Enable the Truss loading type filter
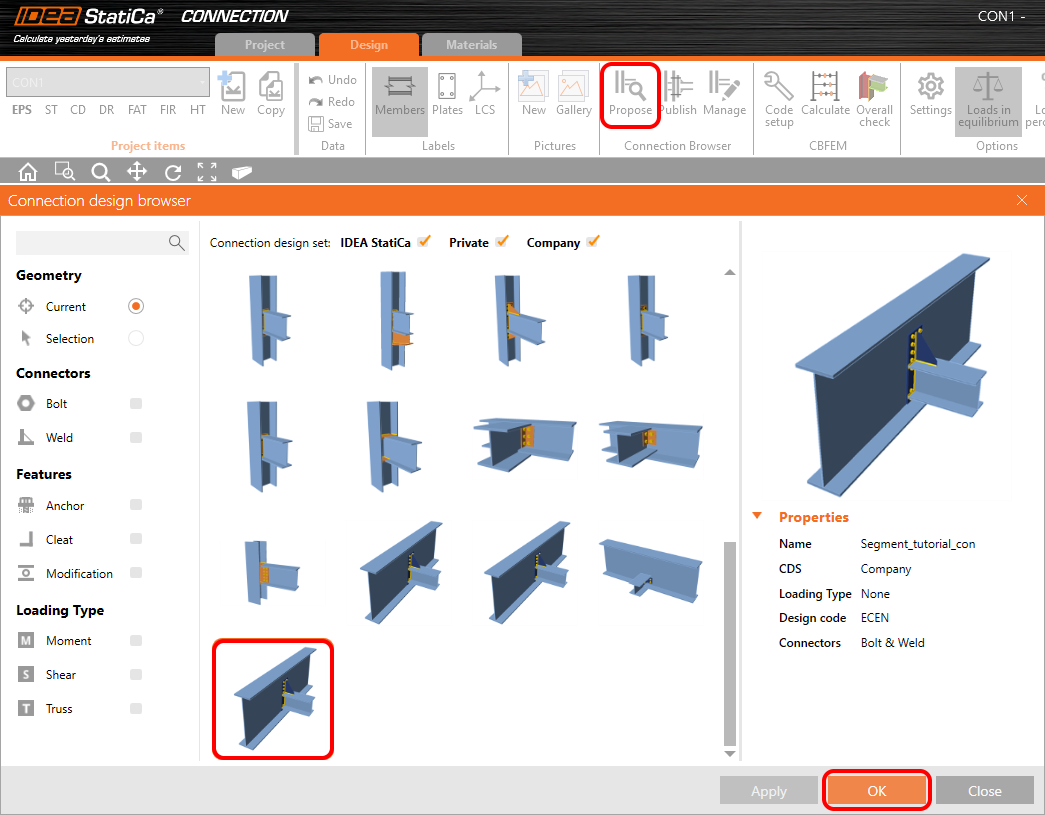 click(136, 709)
